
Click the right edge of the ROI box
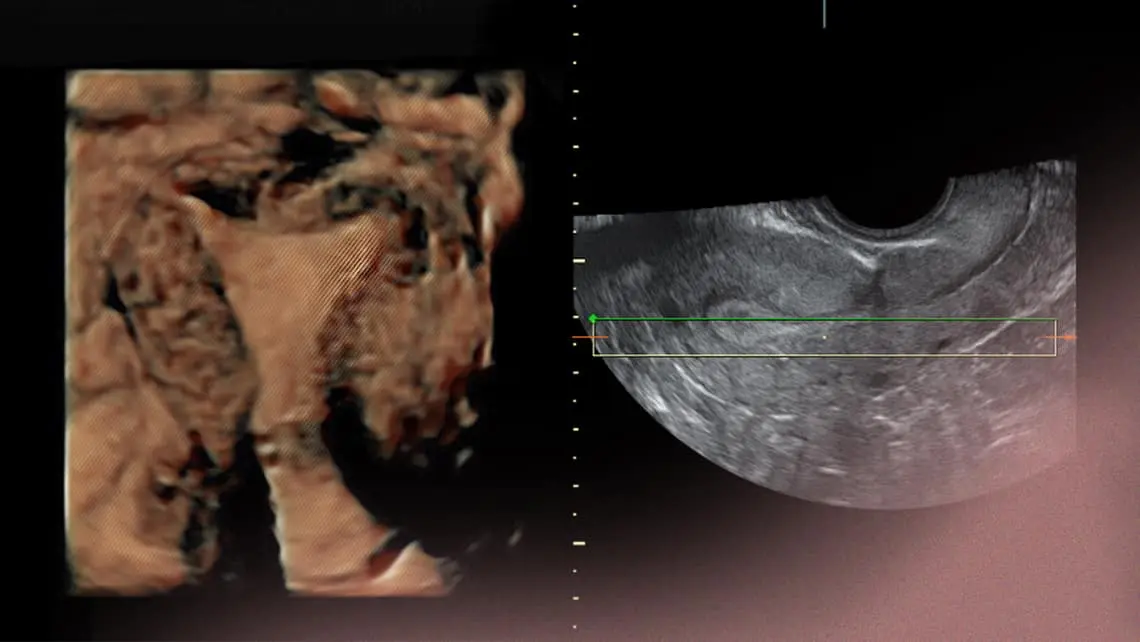click(x=1056, y=338)
